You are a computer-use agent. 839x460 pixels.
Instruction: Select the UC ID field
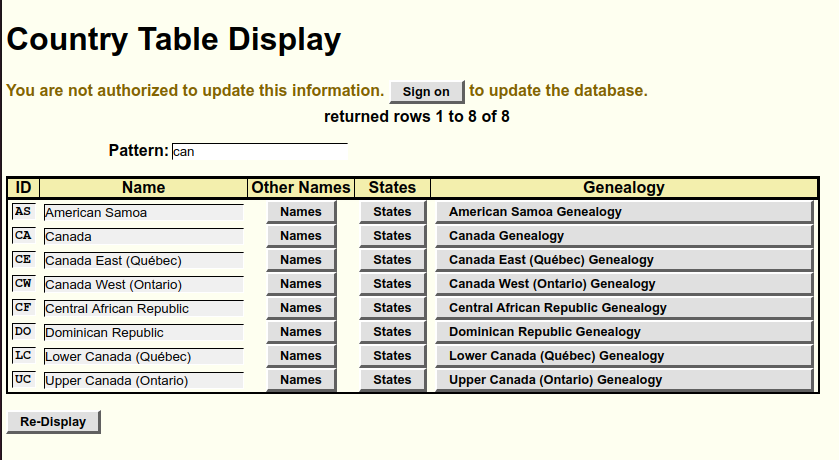point(24,380)
